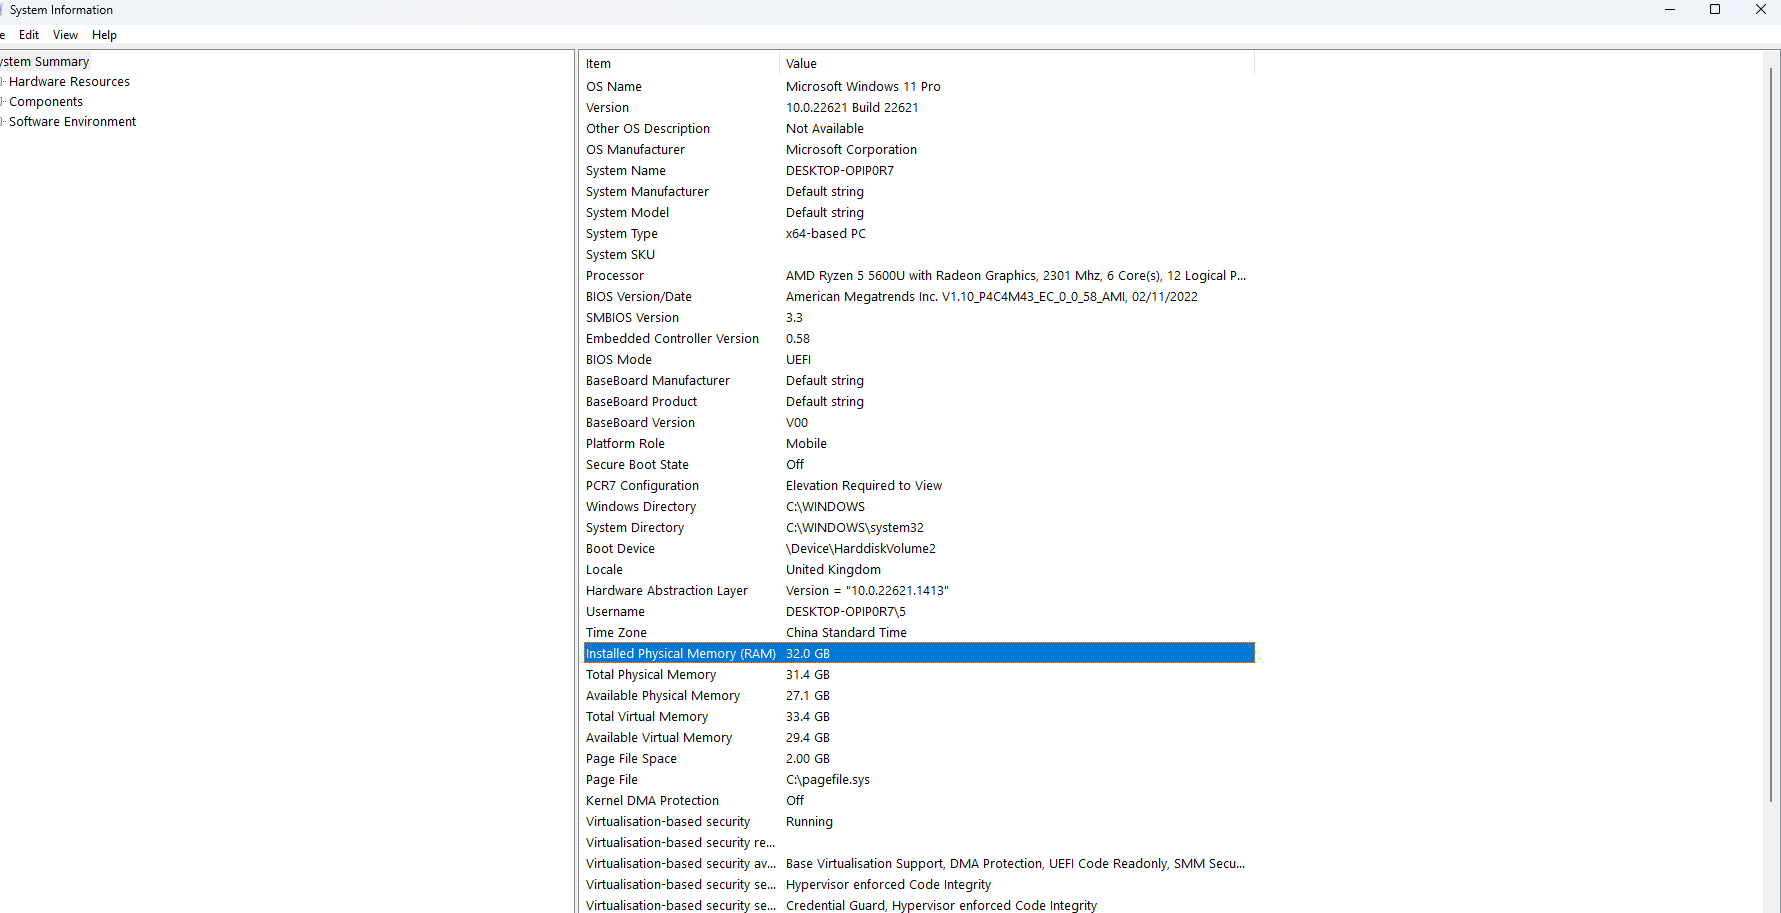Viewport: 1781px width, 913px height.
Task: Click the Value column header
Action: pyautogui.click(x=1016, y=64)
